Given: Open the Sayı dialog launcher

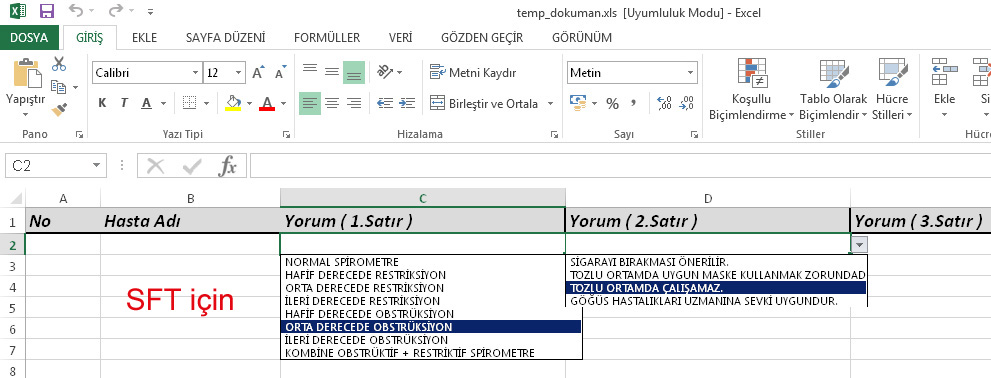Looking at the screenshot, I should pos(694,135).
